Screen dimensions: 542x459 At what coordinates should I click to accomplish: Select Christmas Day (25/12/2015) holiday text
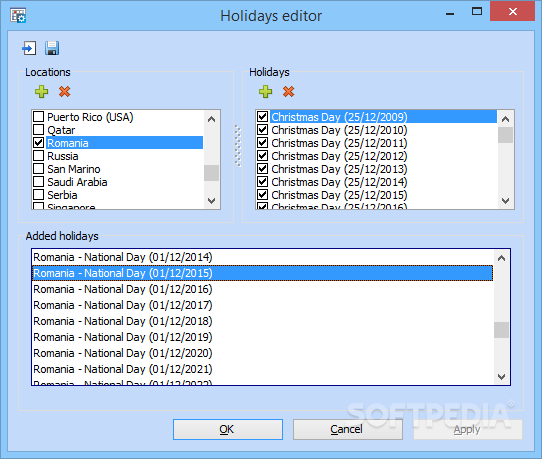(339, 195)
